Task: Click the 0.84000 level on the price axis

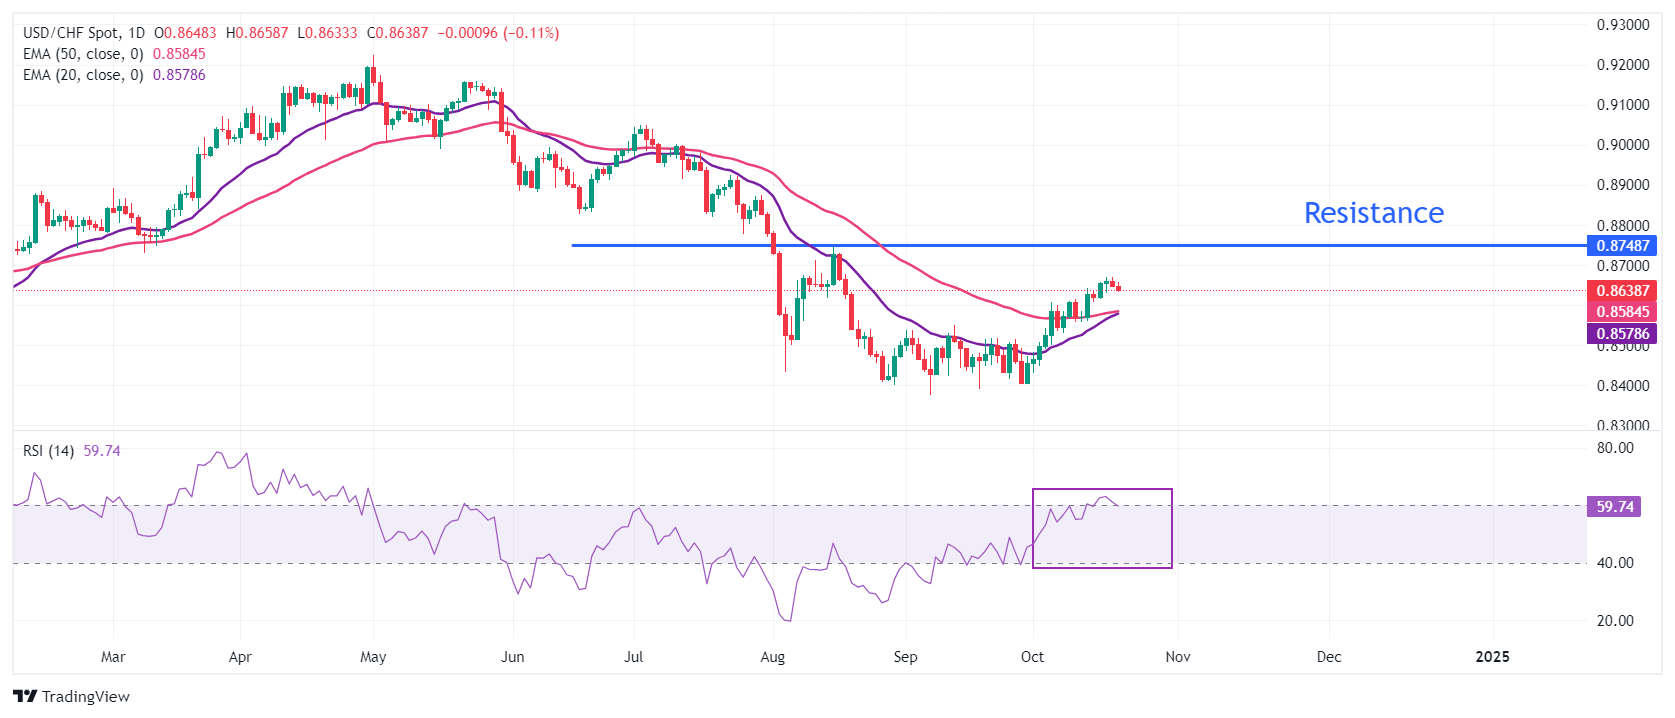Action: pyautogui.click(x=1622, y=386)
